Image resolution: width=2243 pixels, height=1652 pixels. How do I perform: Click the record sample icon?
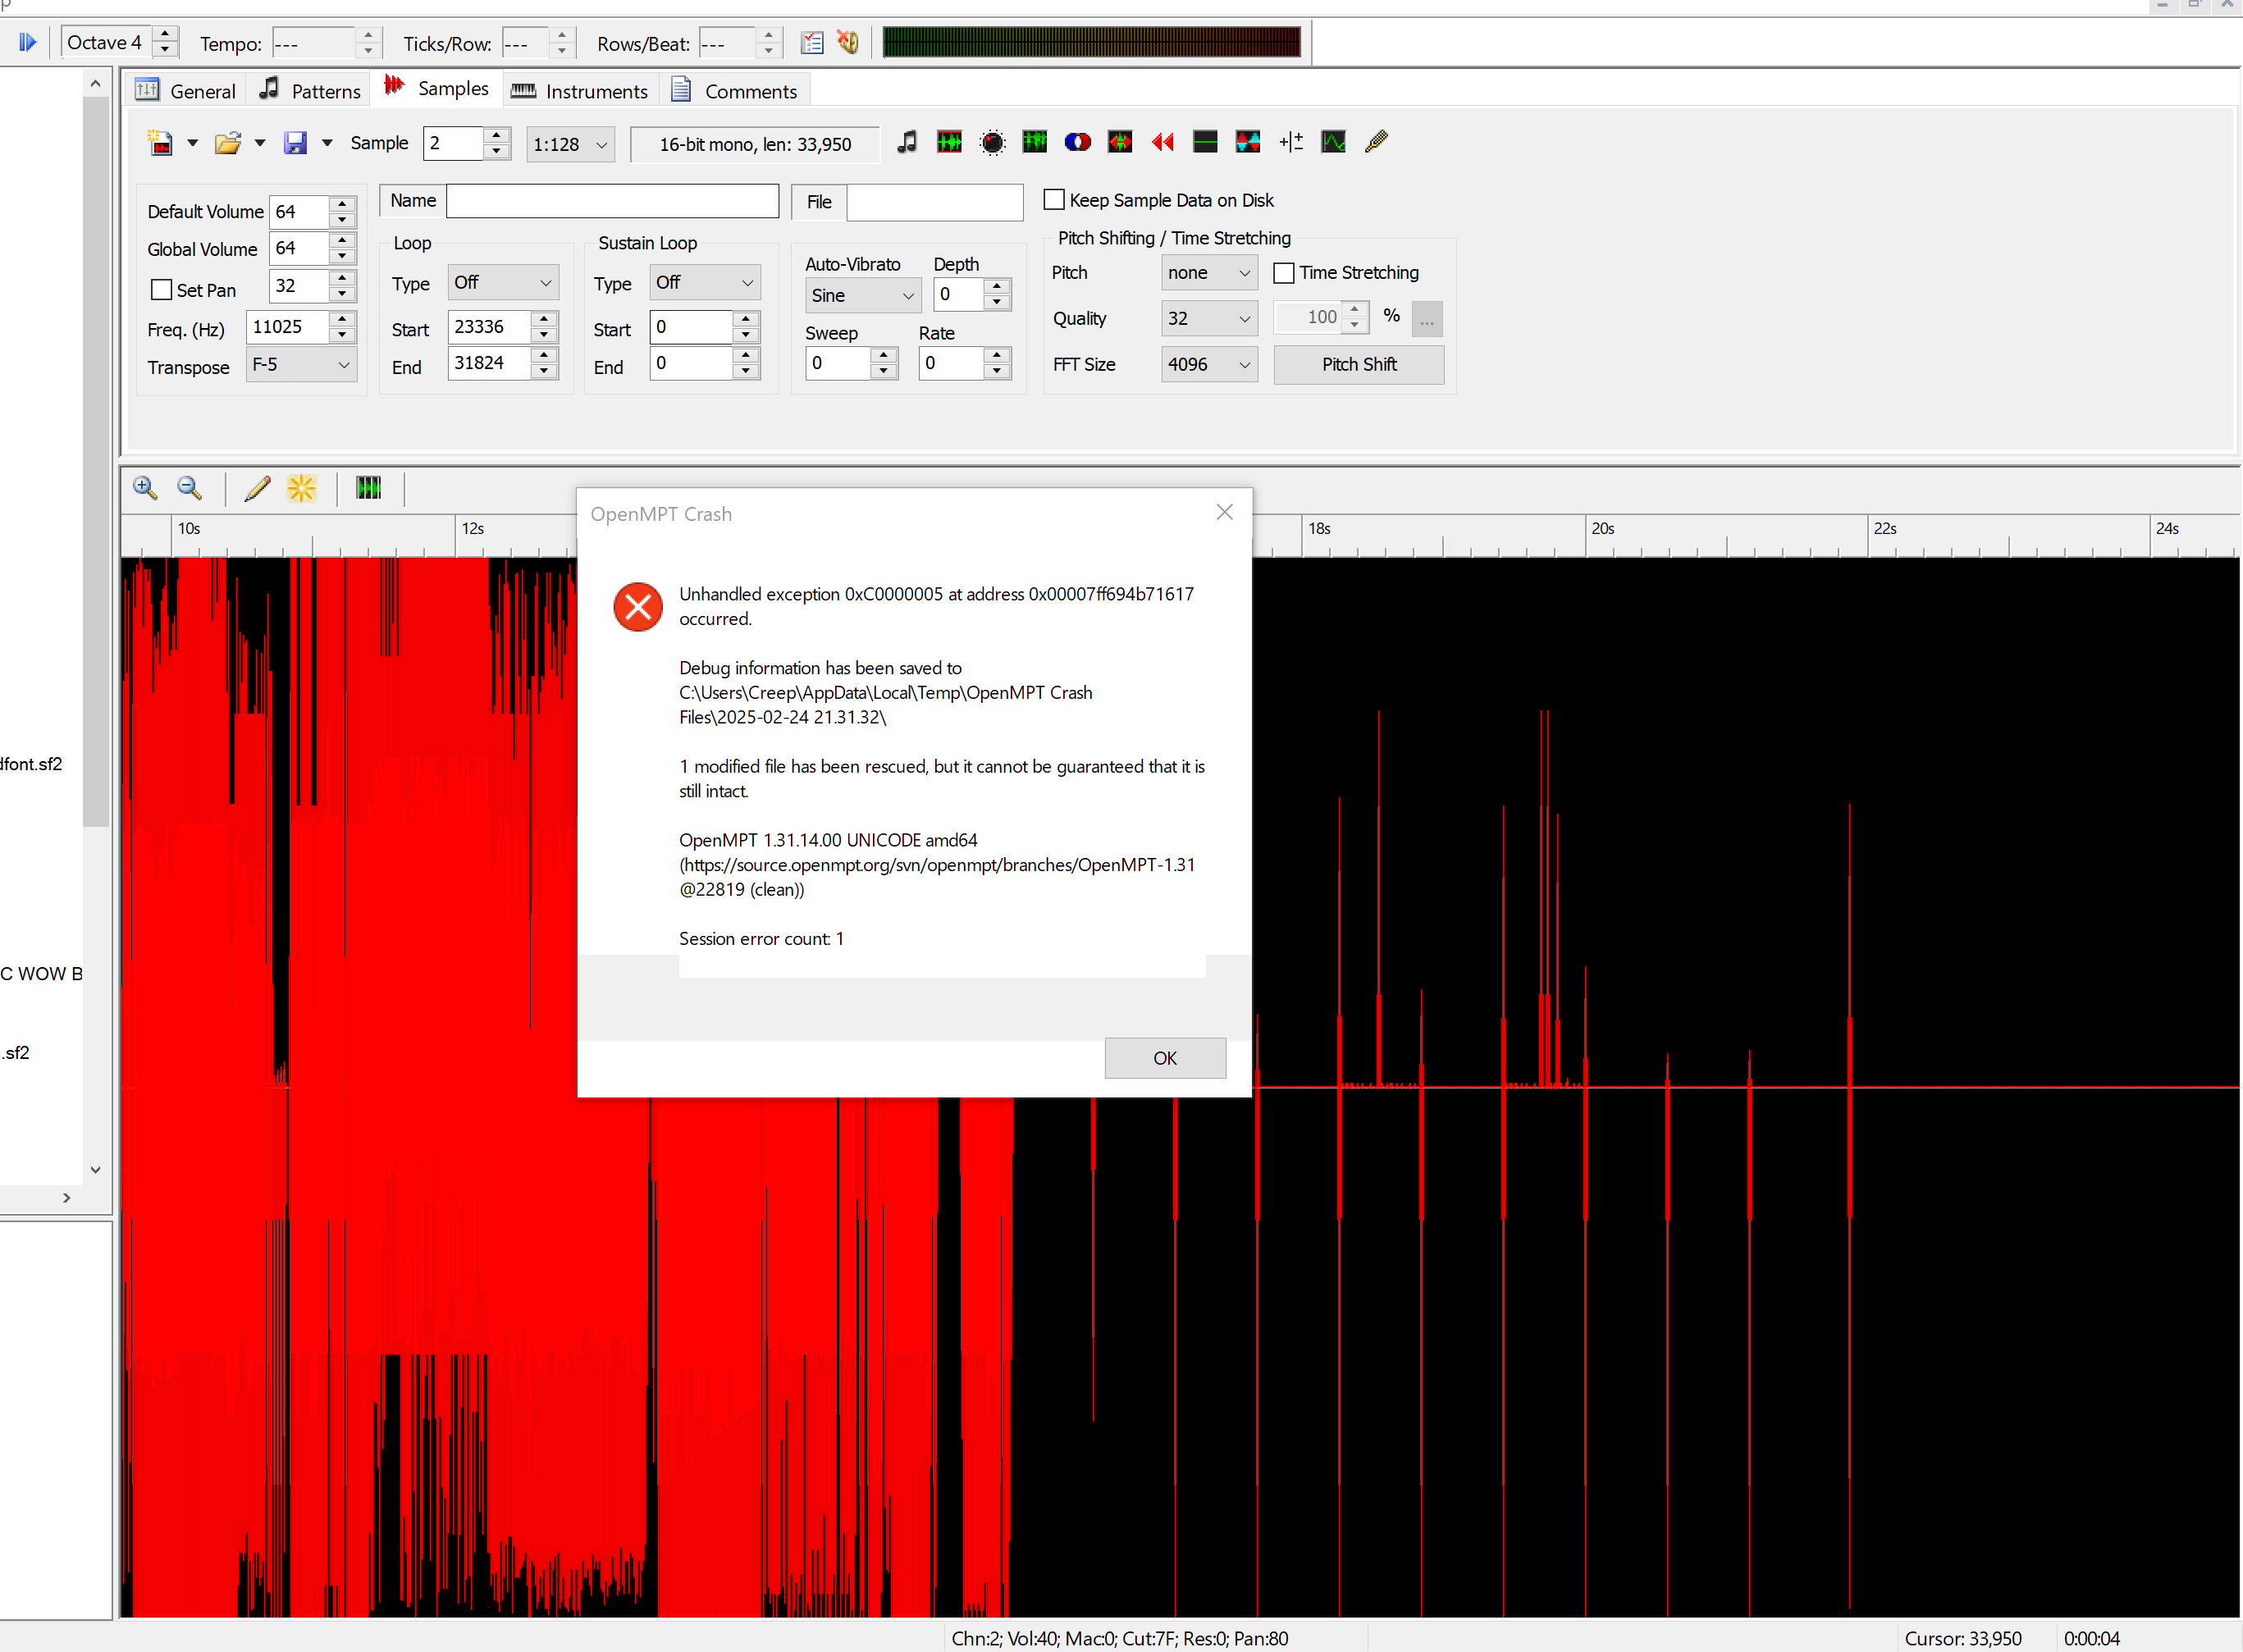(992, 143)
